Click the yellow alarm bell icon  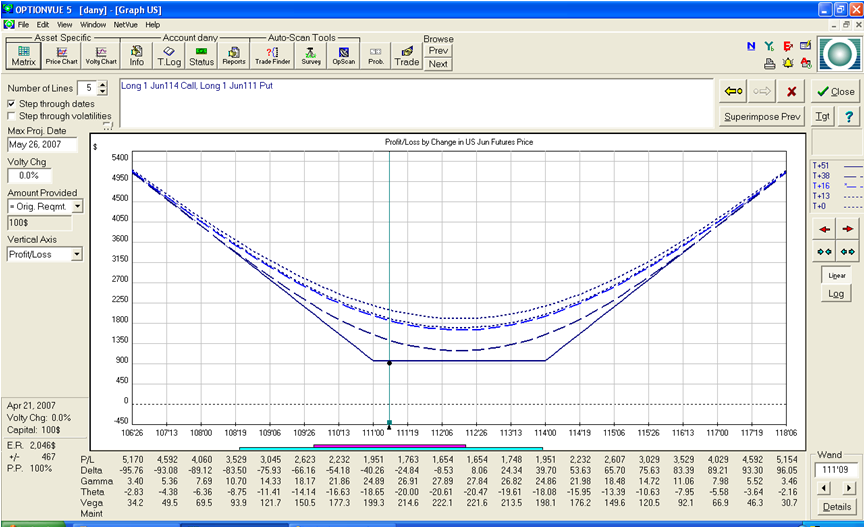click(788, 63)
